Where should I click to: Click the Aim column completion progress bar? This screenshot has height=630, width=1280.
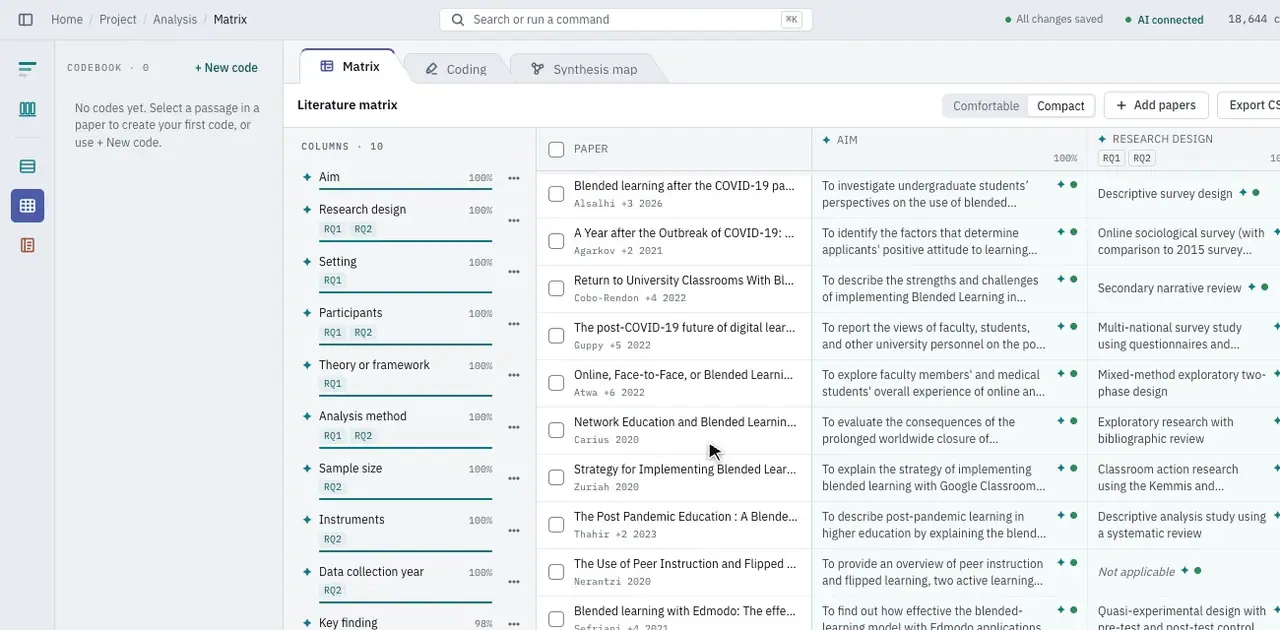(405, 188)
